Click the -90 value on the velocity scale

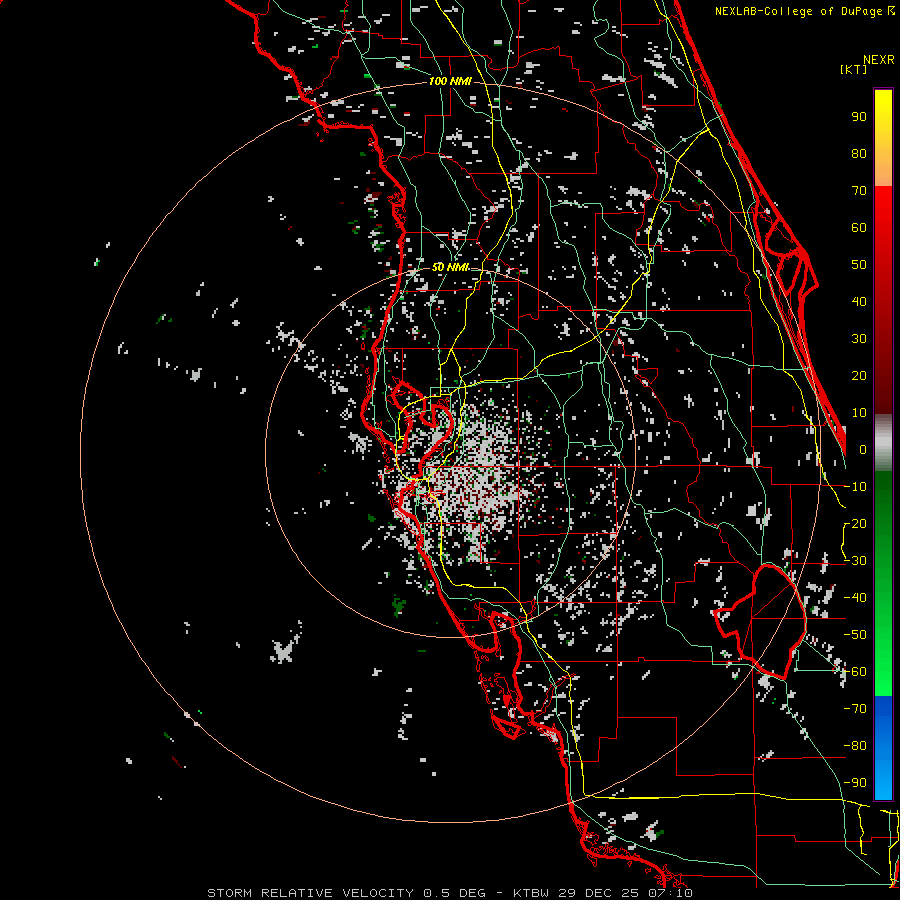coord(855,783)
